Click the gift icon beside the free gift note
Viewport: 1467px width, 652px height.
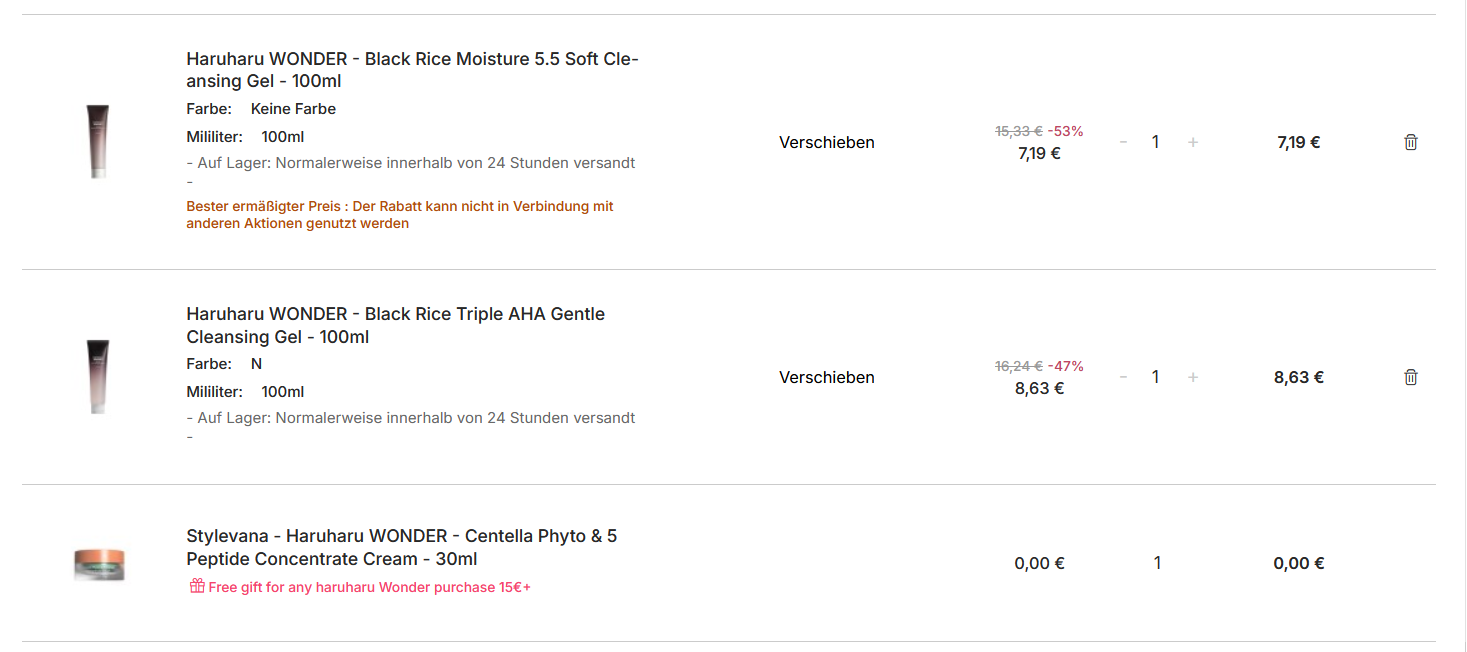pyautogui.click(x=197, y=586)
